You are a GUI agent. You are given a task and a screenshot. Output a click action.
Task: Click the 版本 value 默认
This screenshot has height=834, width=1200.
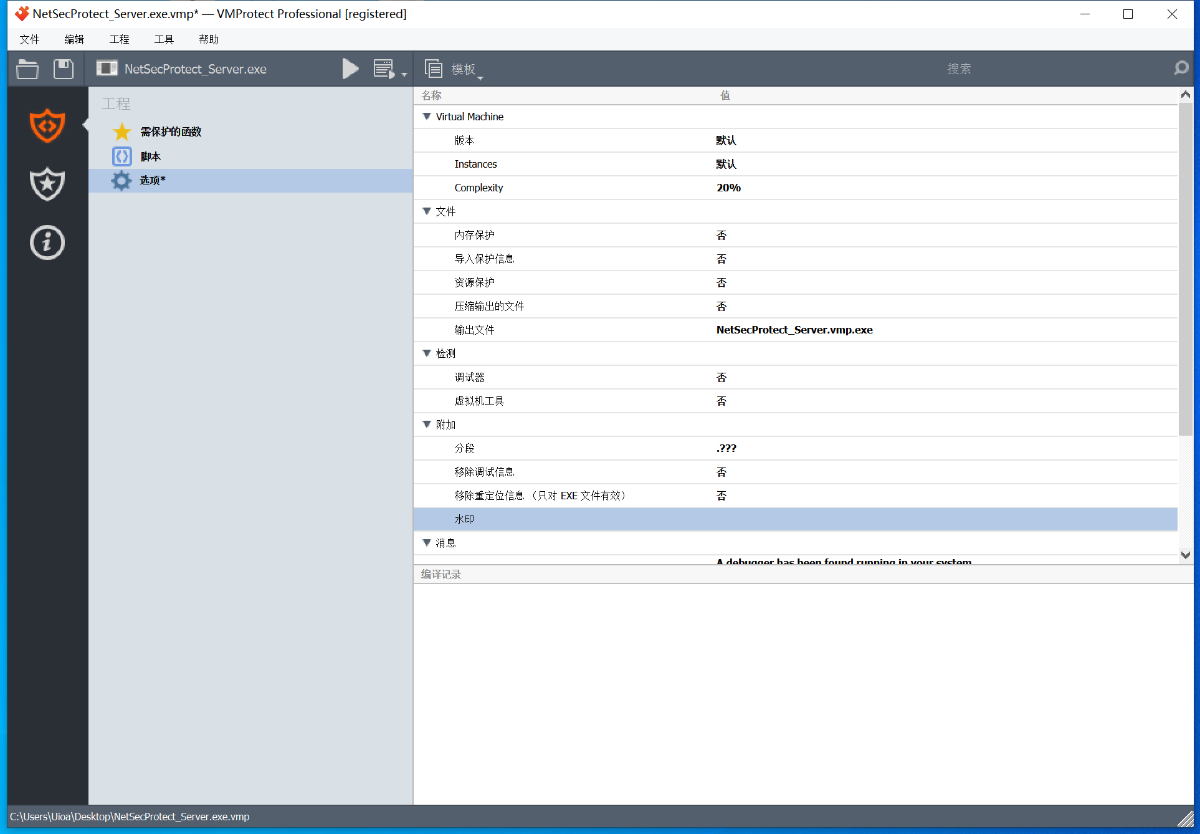727,141
